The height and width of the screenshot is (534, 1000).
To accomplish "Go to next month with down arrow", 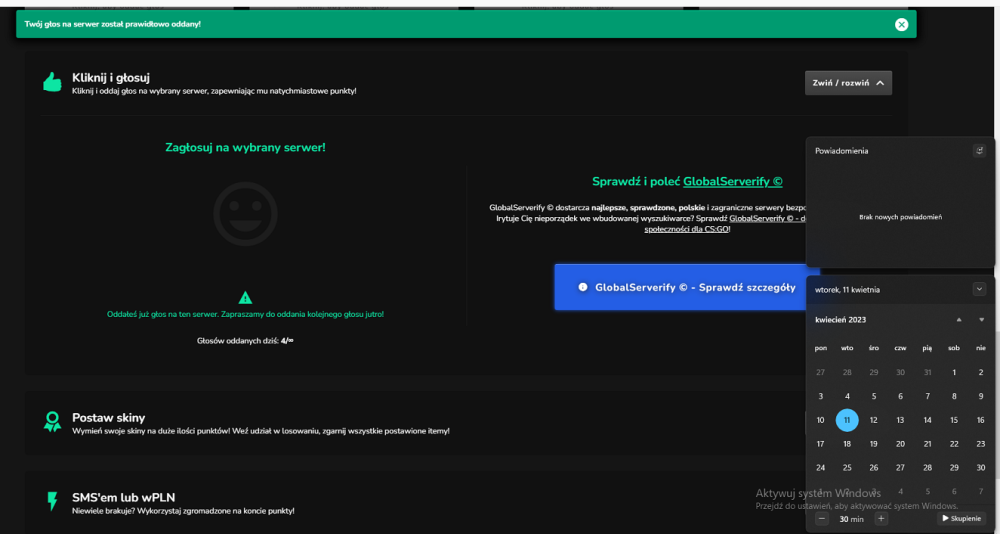I will tap(982, 320).
